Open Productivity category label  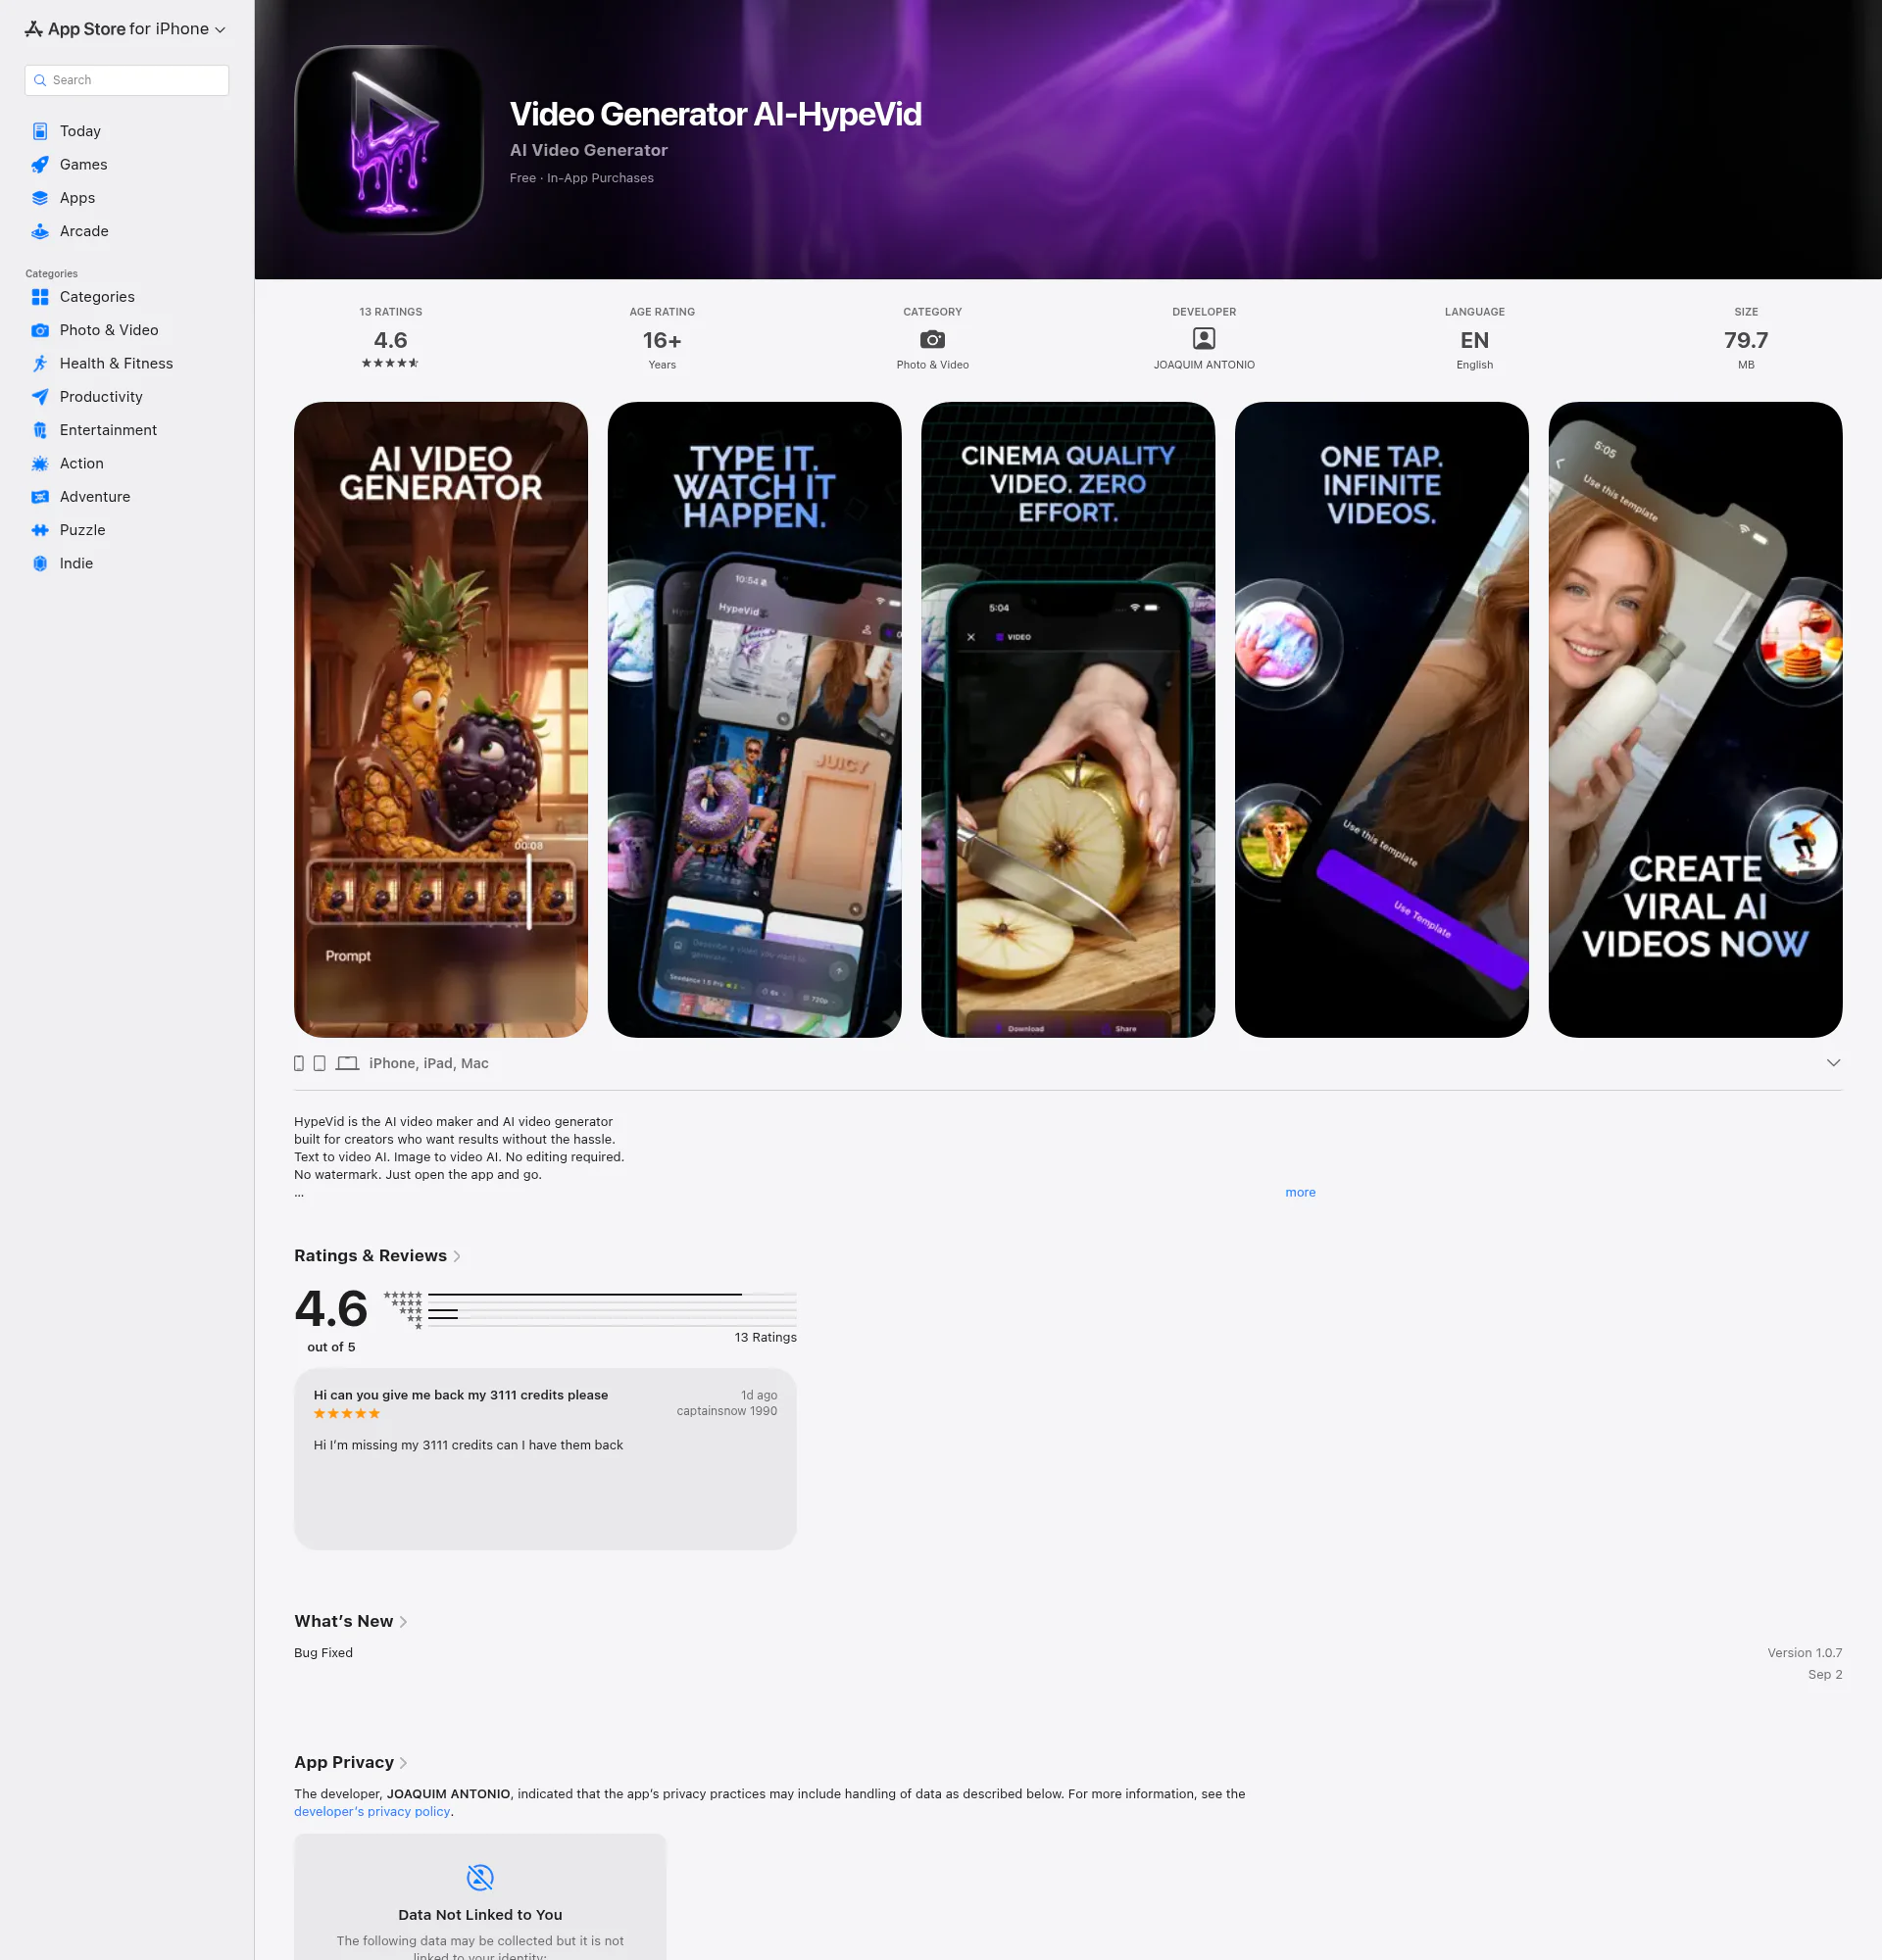(101, 397)
